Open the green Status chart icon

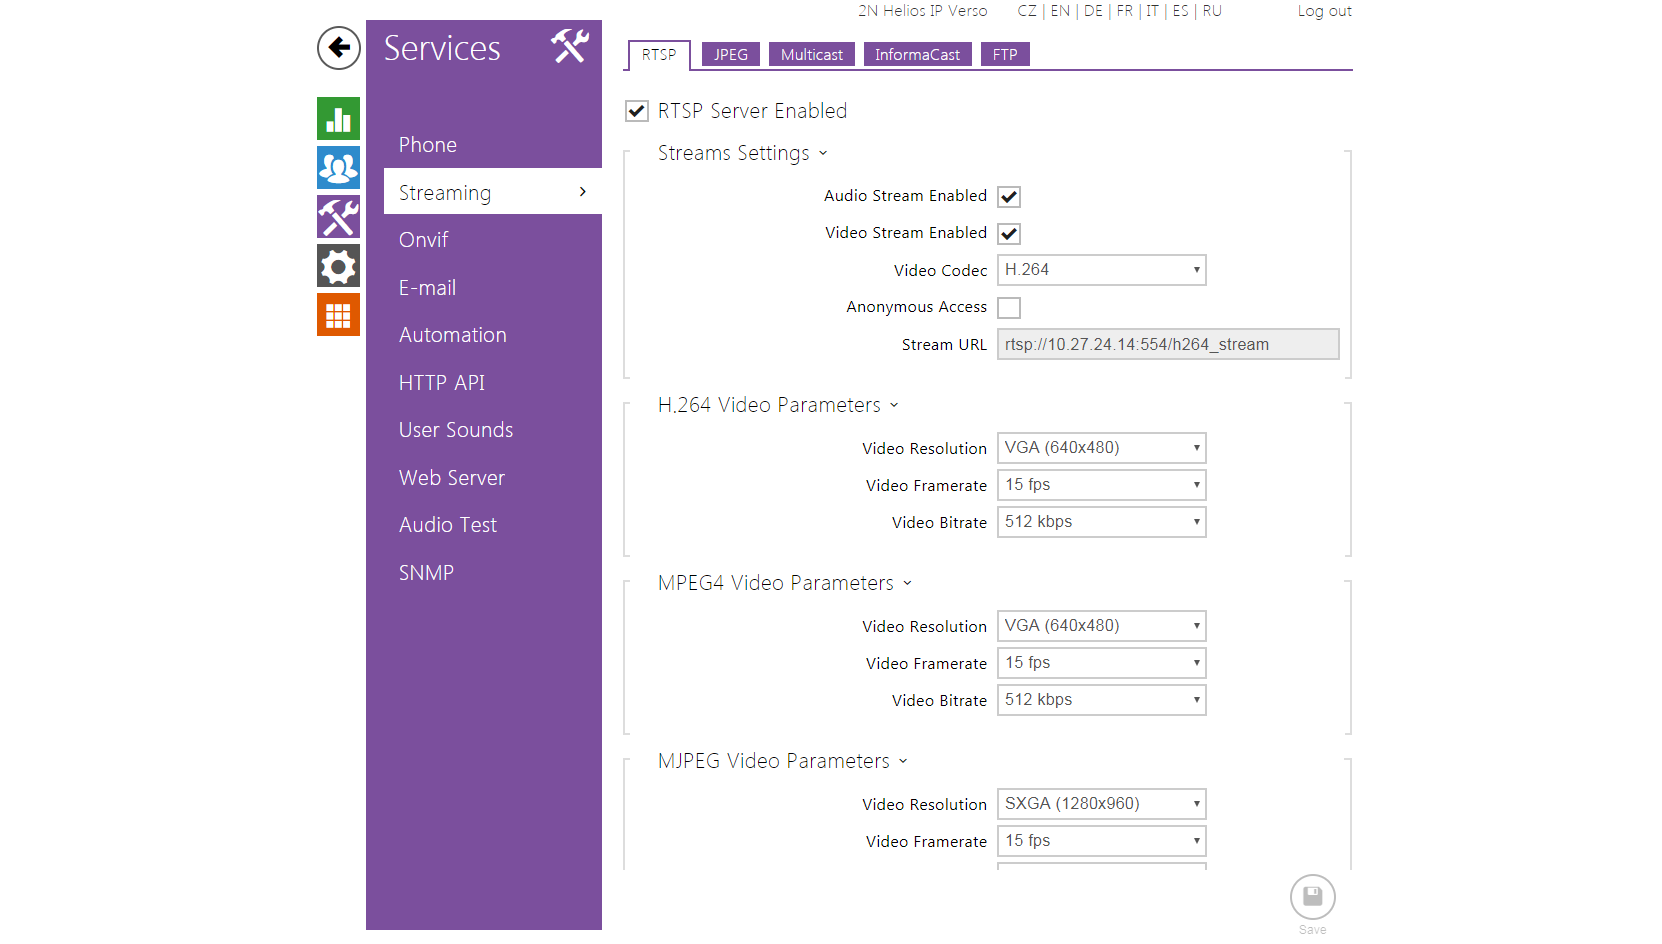338,119
